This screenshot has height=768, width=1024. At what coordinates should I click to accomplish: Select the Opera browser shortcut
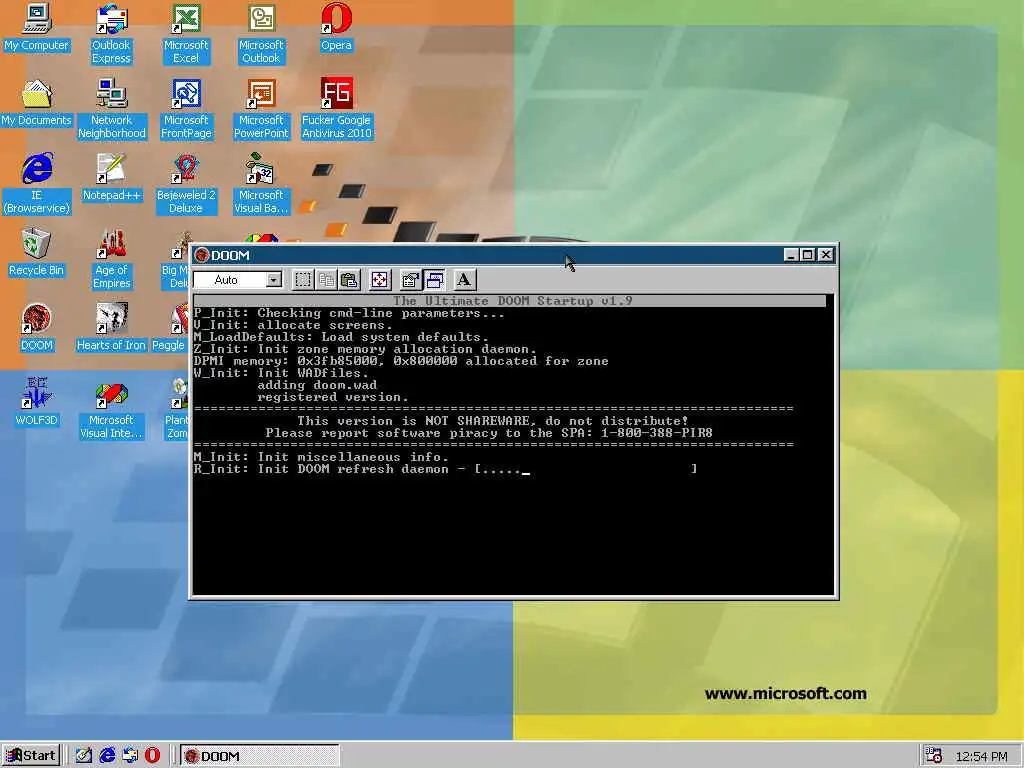pyautogui.click(x=336, y=27)
